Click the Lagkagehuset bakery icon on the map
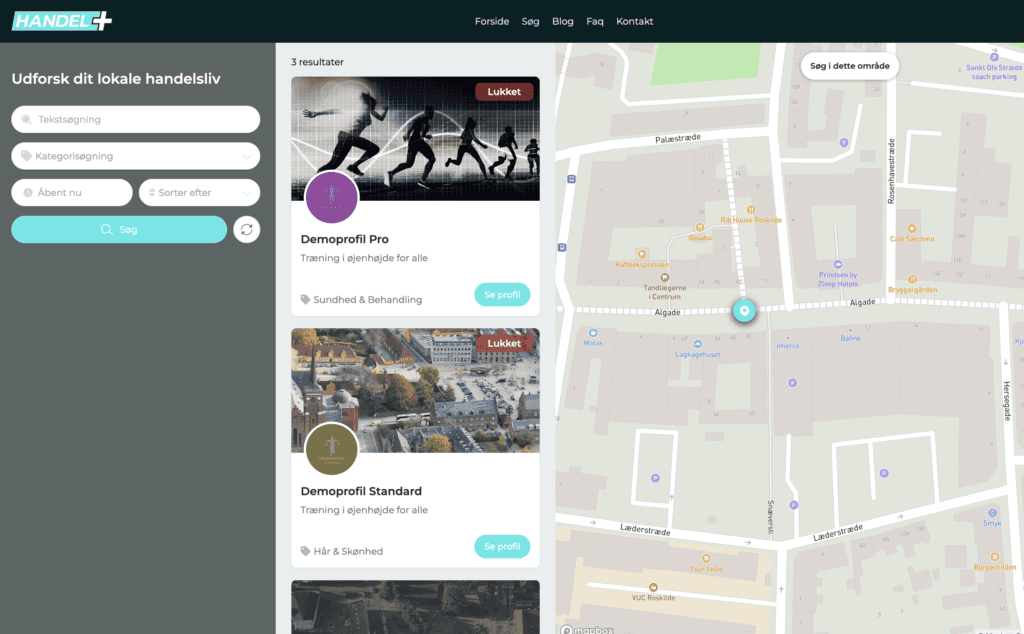Viewport: 1024px width, 634px height. click(x=697, y=344)
